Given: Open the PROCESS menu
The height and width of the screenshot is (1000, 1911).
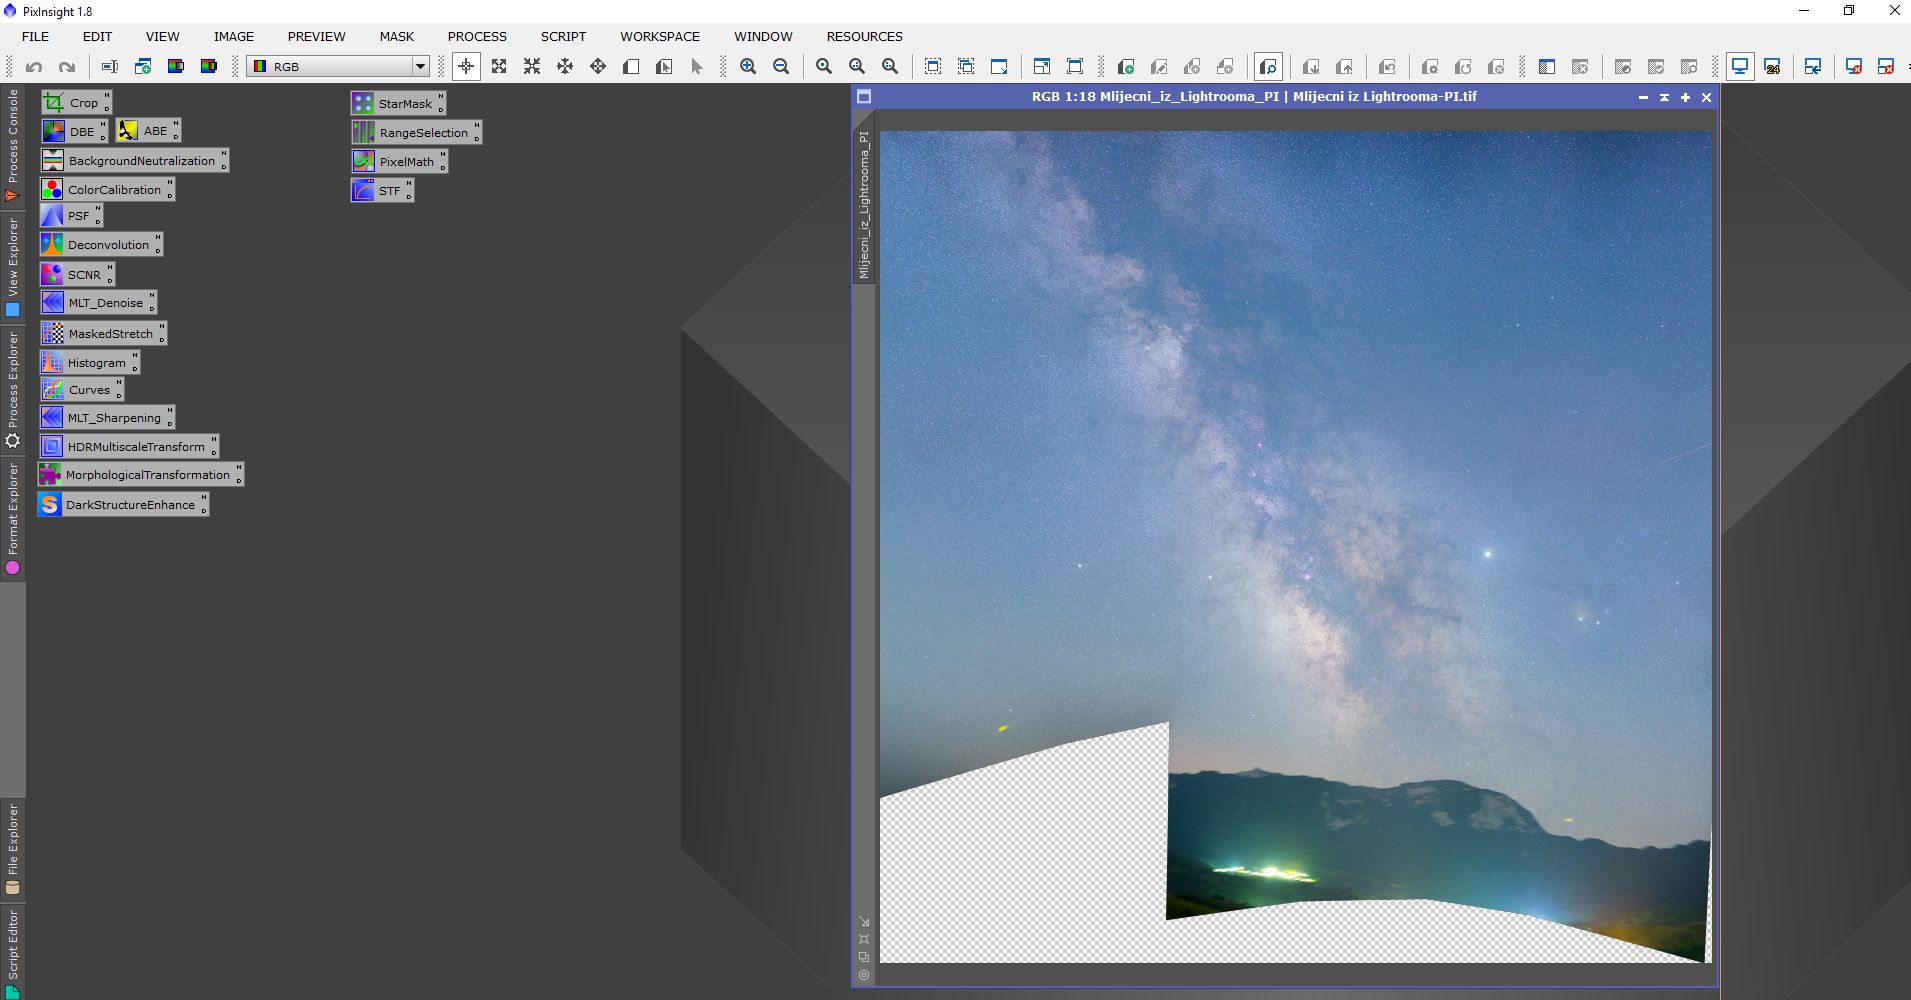Looking at the screenshot, I should tap(477, 36).
